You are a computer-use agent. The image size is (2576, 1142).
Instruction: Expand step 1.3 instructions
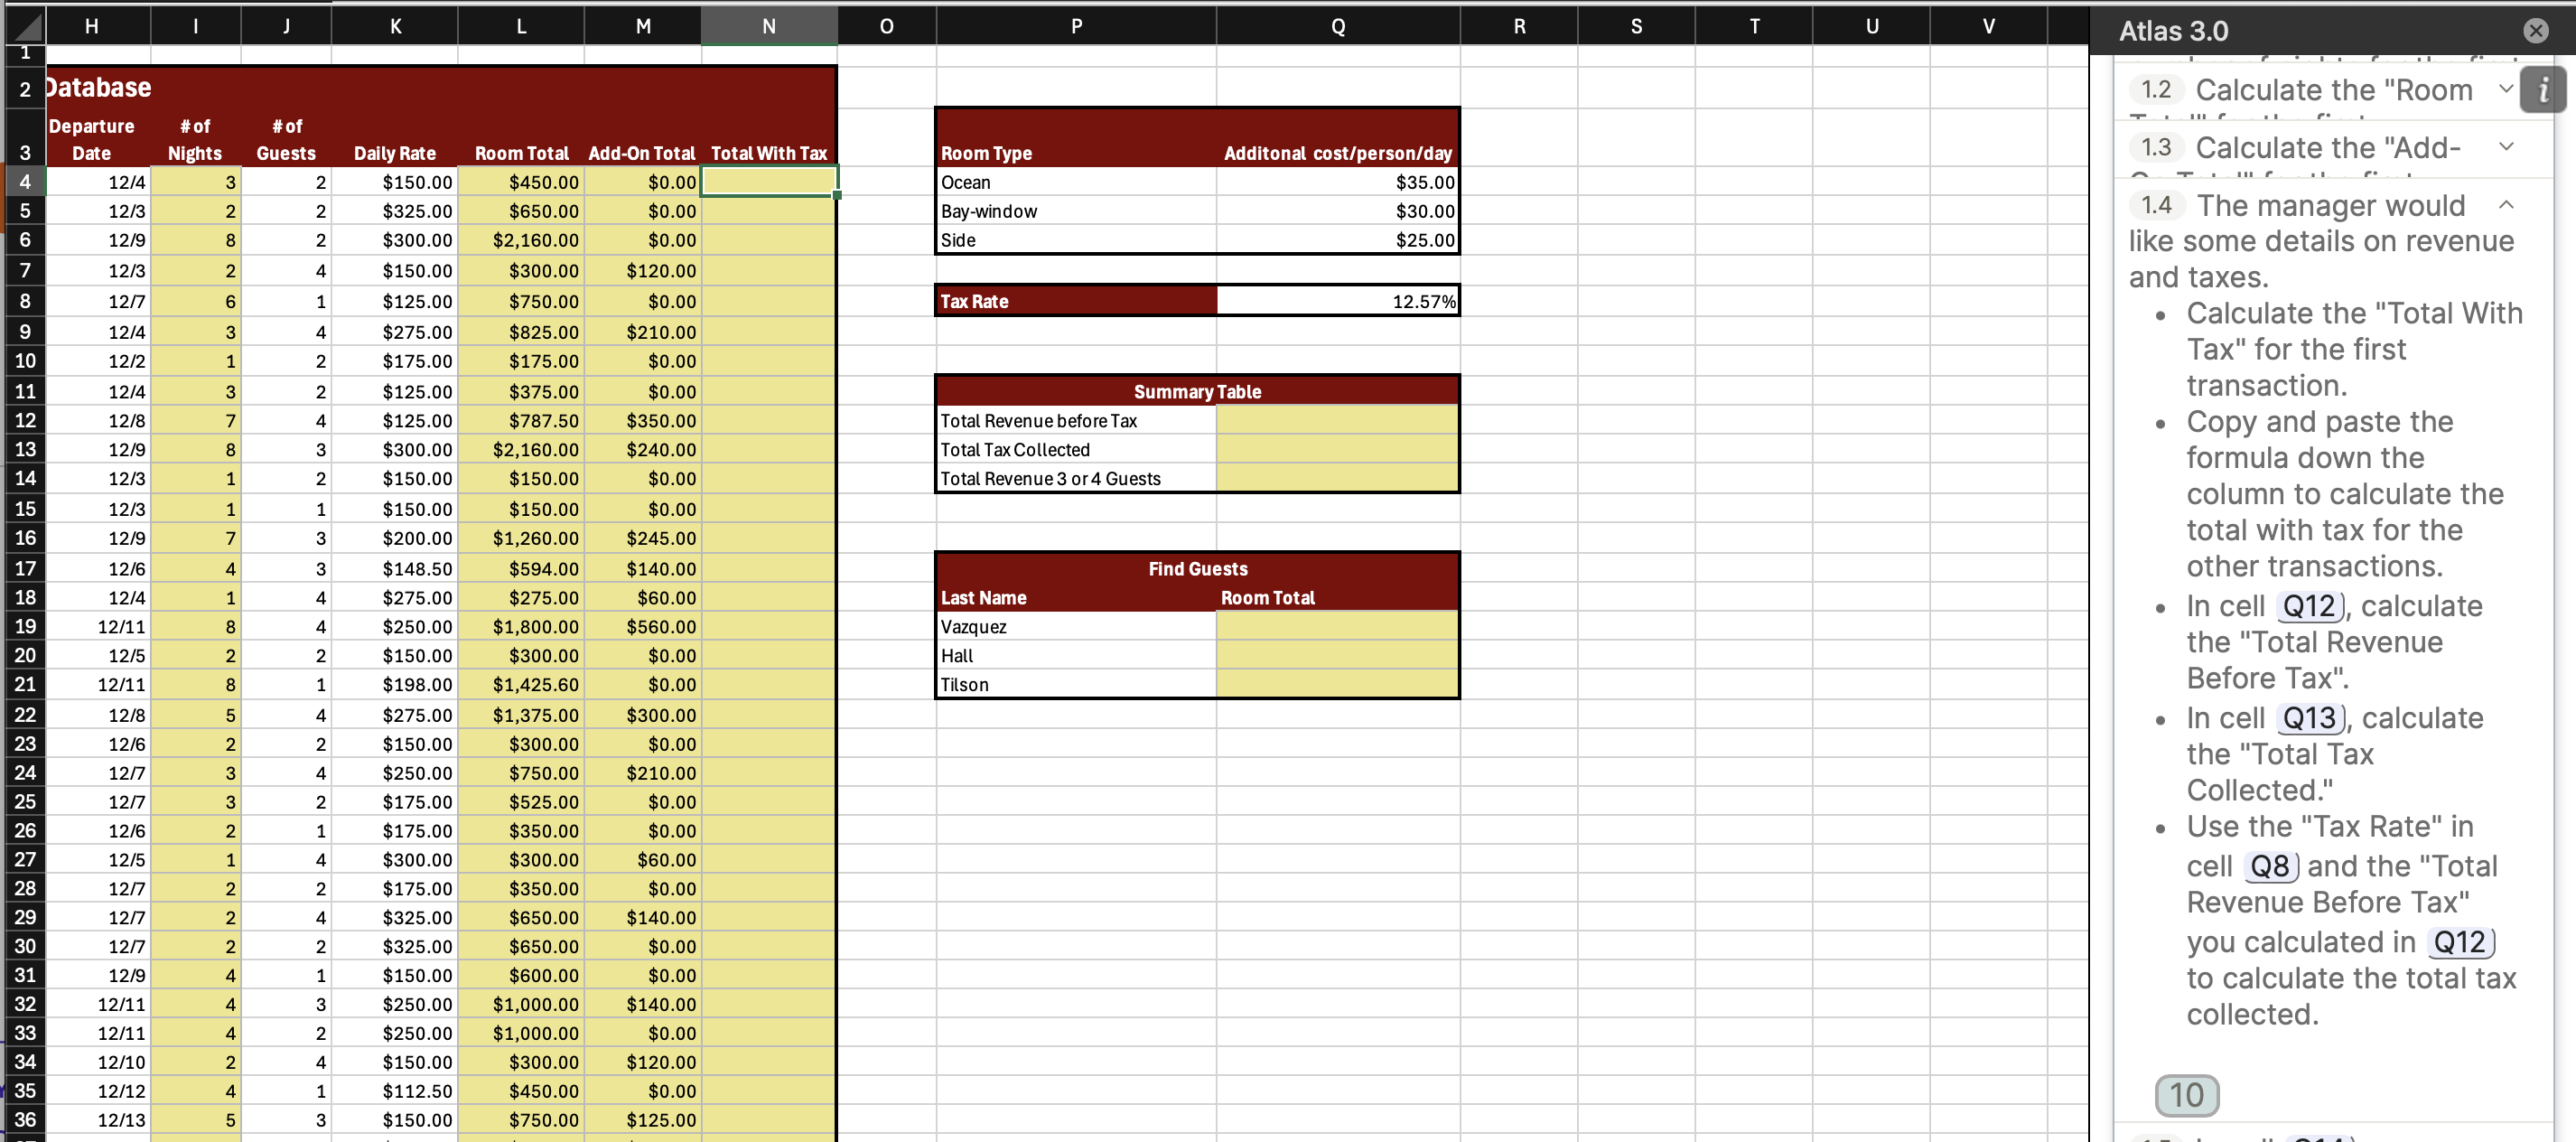click(x=2506, y=146)
